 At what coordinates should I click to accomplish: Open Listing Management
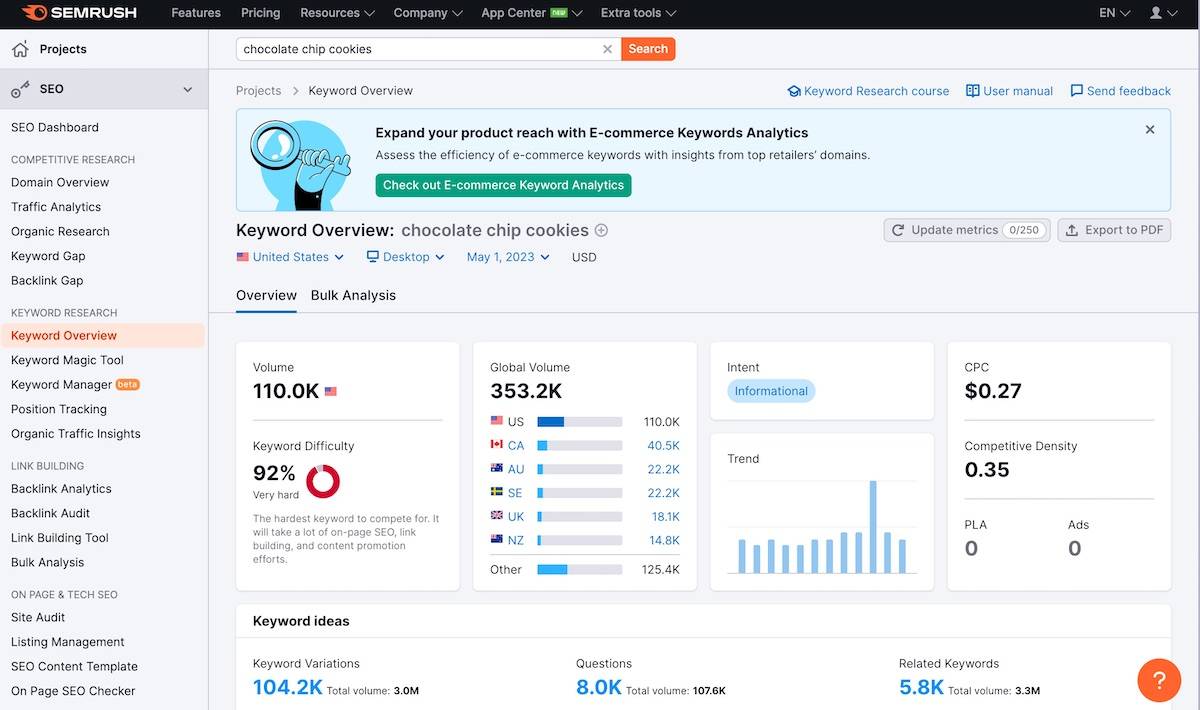68,642
